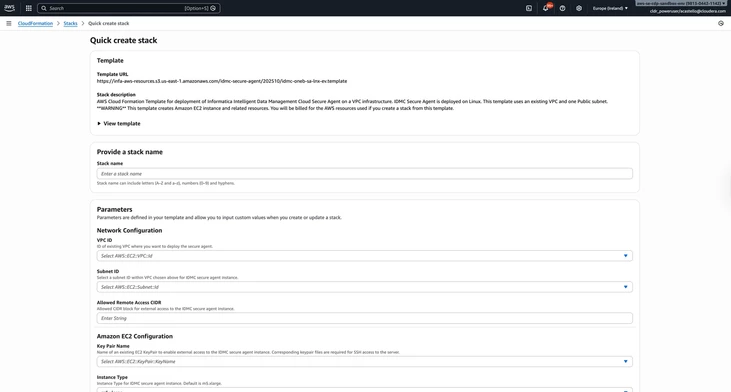731x392 pixels.
Task: Open the notifications bell
Action: (545, 8)
